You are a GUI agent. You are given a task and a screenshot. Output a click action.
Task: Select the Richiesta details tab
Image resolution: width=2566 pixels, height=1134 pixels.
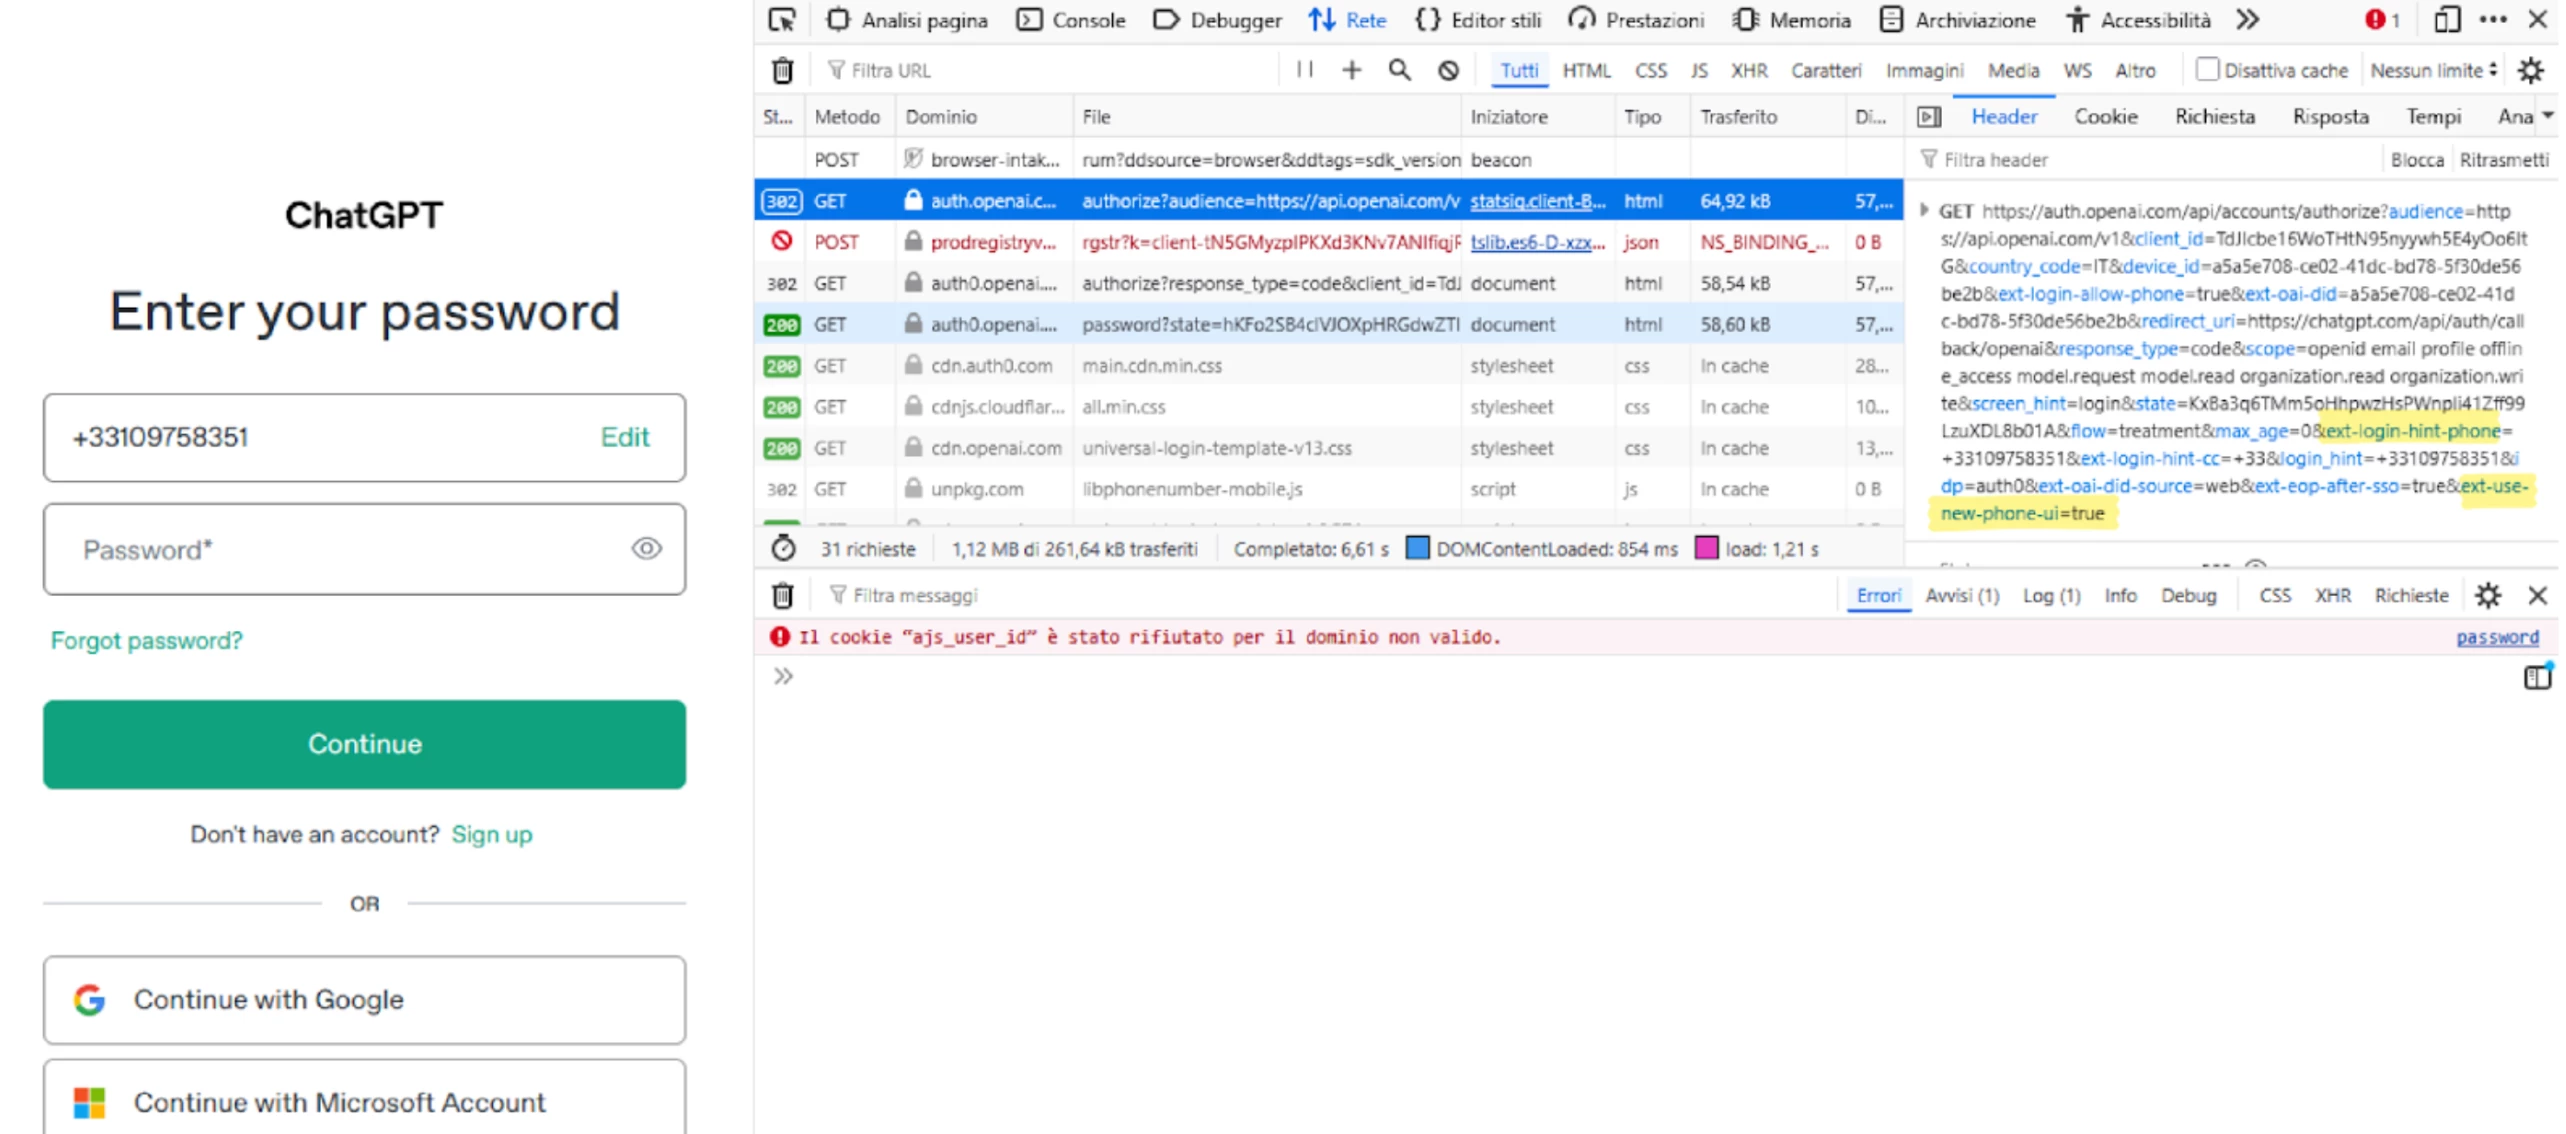2214,117
